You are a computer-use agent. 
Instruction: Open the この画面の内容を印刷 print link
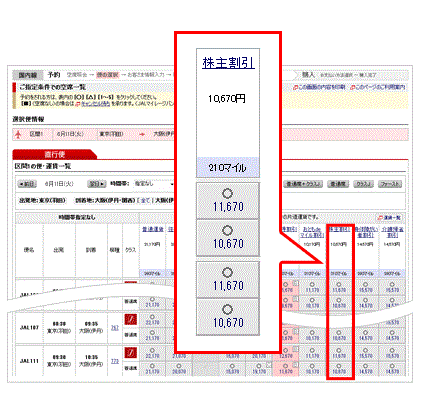[319, 87]
